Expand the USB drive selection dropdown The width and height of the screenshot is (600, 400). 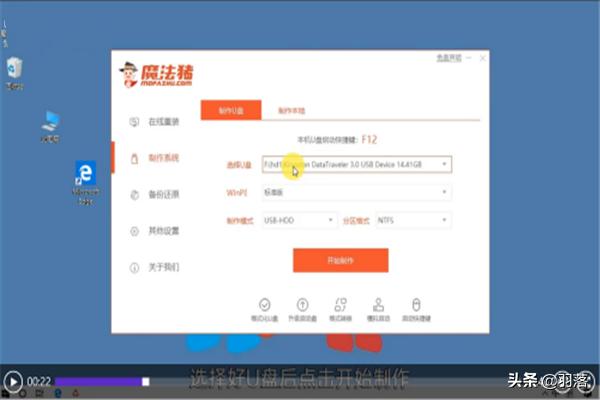tap(356, 163)
